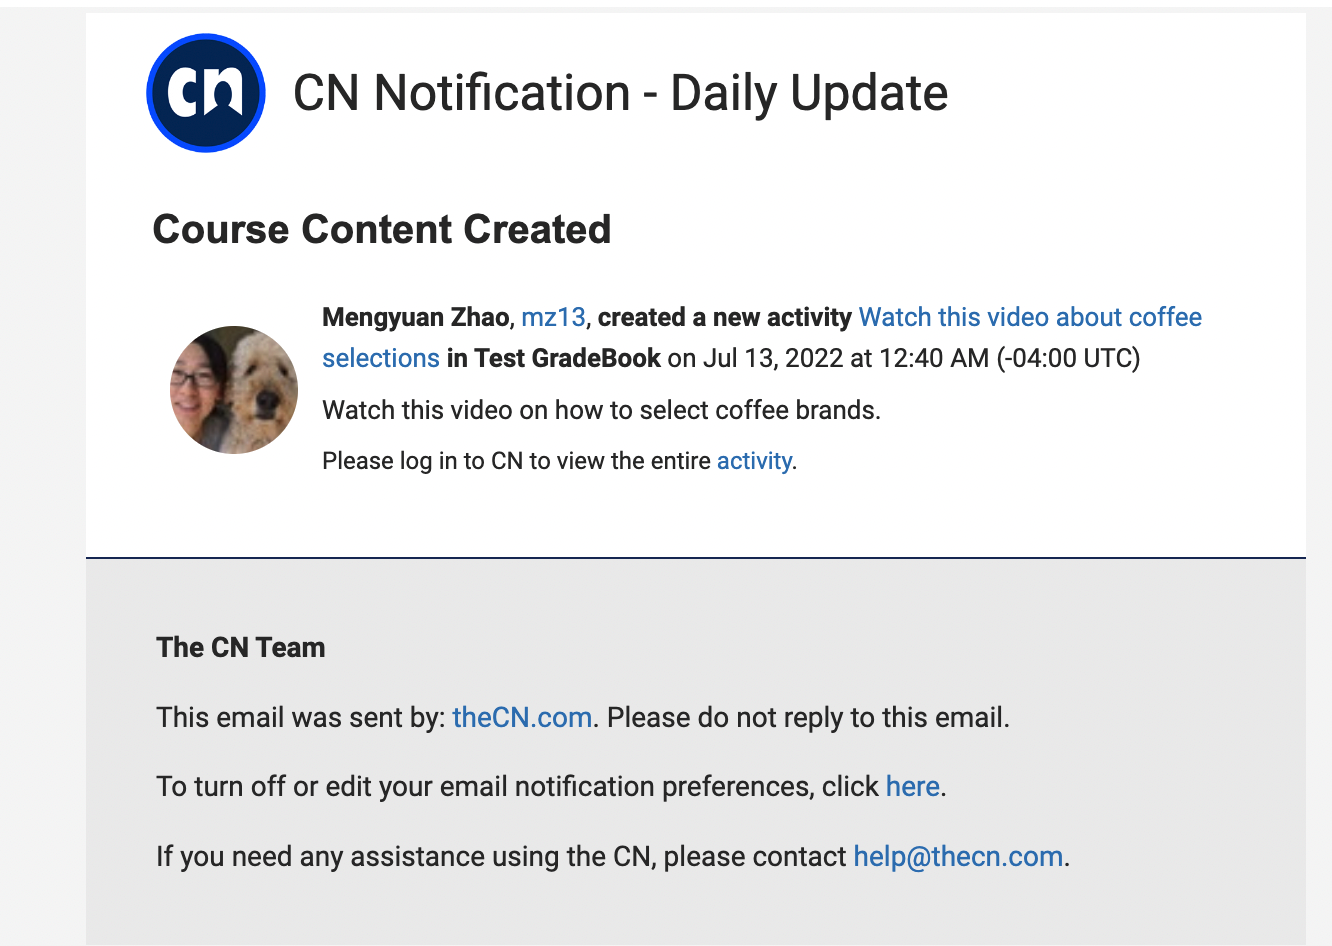Screen dimensions: 1332x946
Task: Follow the blue "activity" link
Action: [754, 461]
